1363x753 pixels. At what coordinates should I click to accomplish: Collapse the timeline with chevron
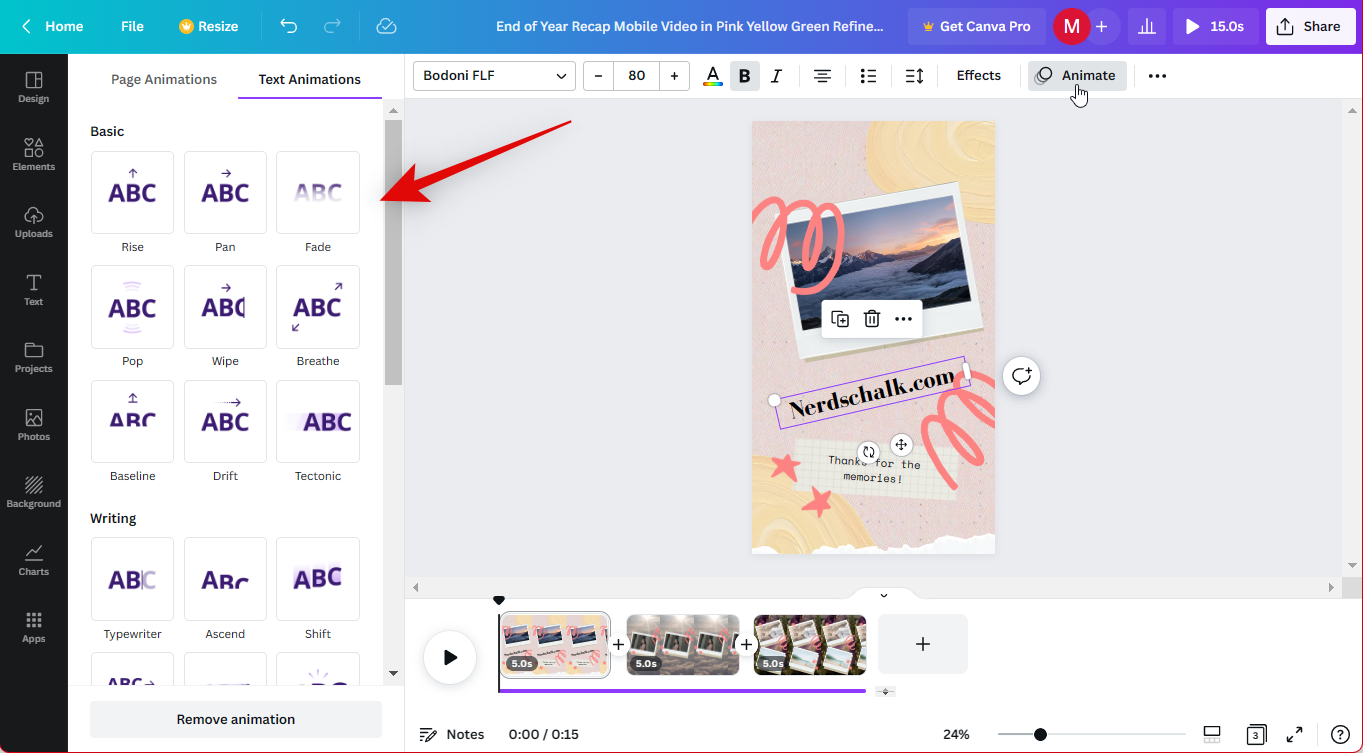point(884,595)
